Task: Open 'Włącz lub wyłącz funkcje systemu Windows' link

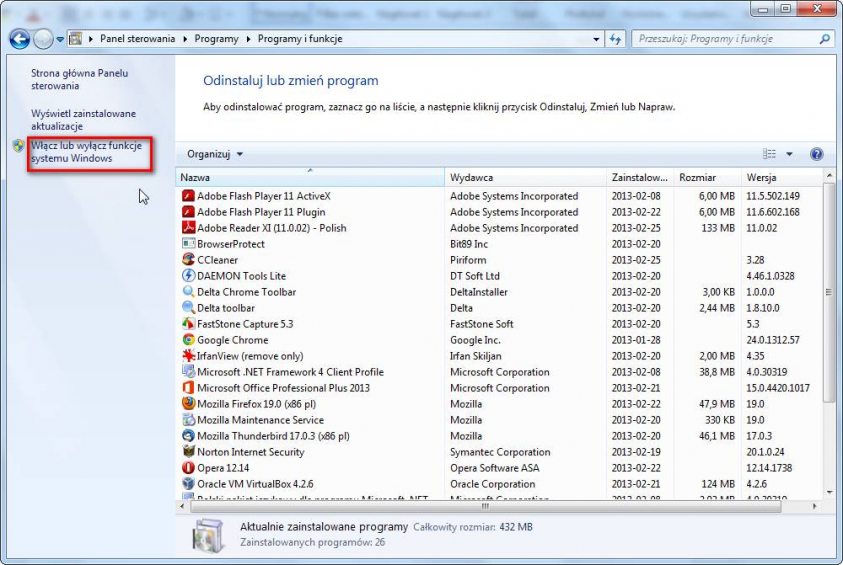Action: [86, 152]
